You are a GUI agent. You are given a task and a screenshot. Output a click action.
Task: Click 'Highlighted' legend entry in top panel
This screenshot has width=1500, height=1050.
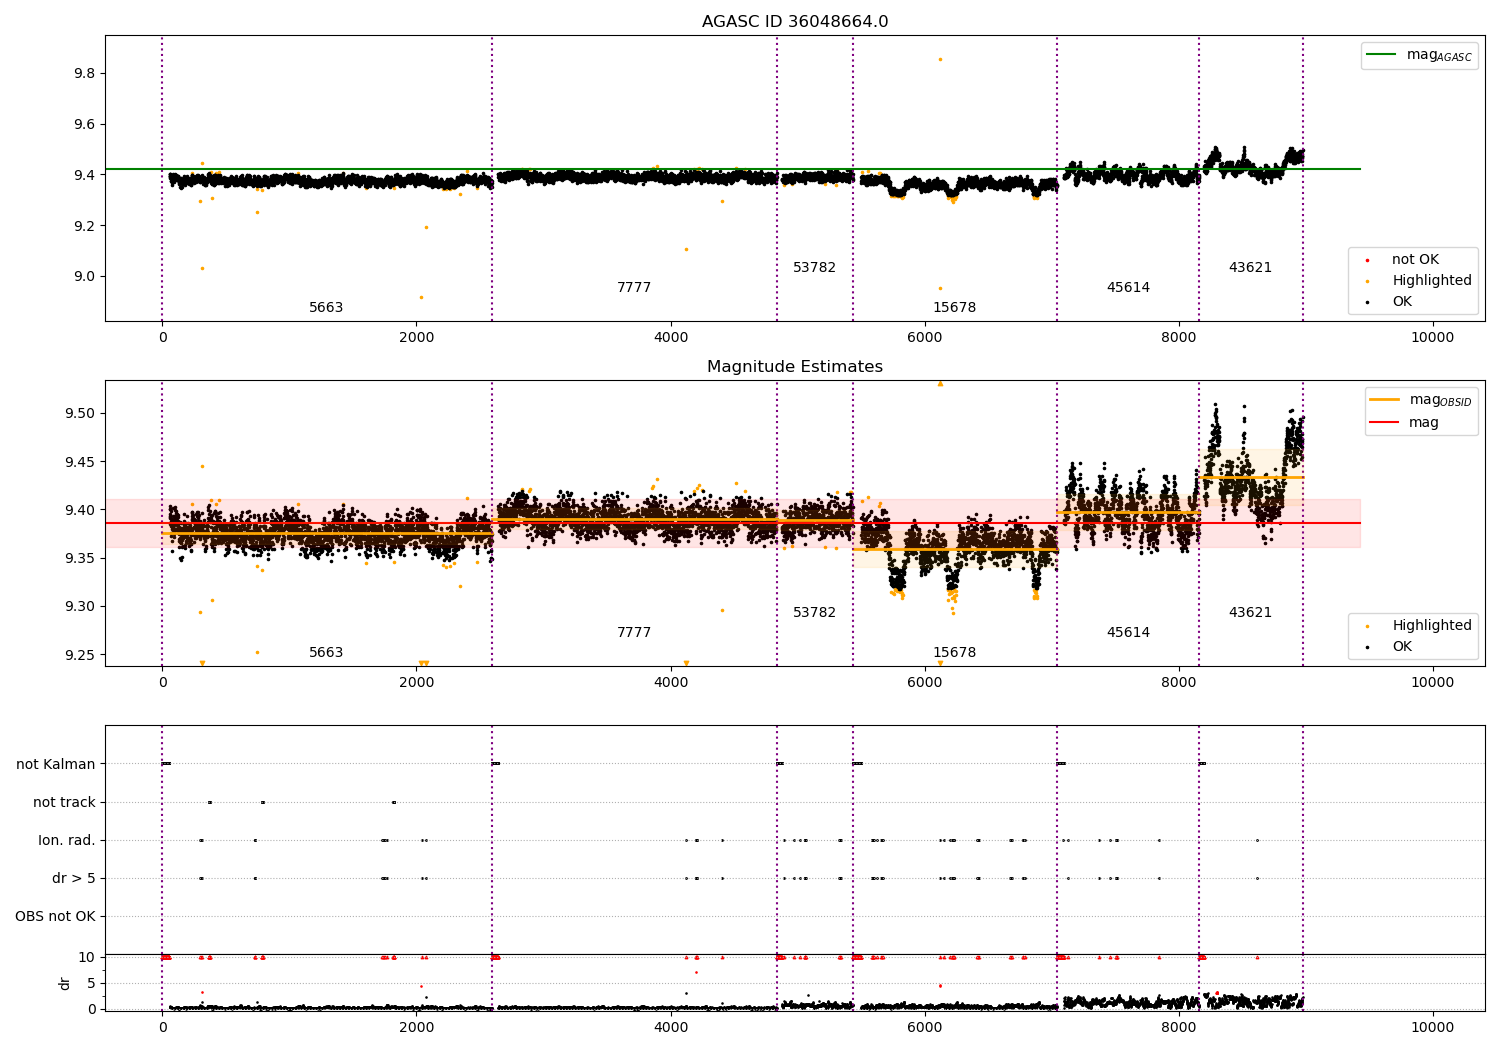coord(1432,281)
